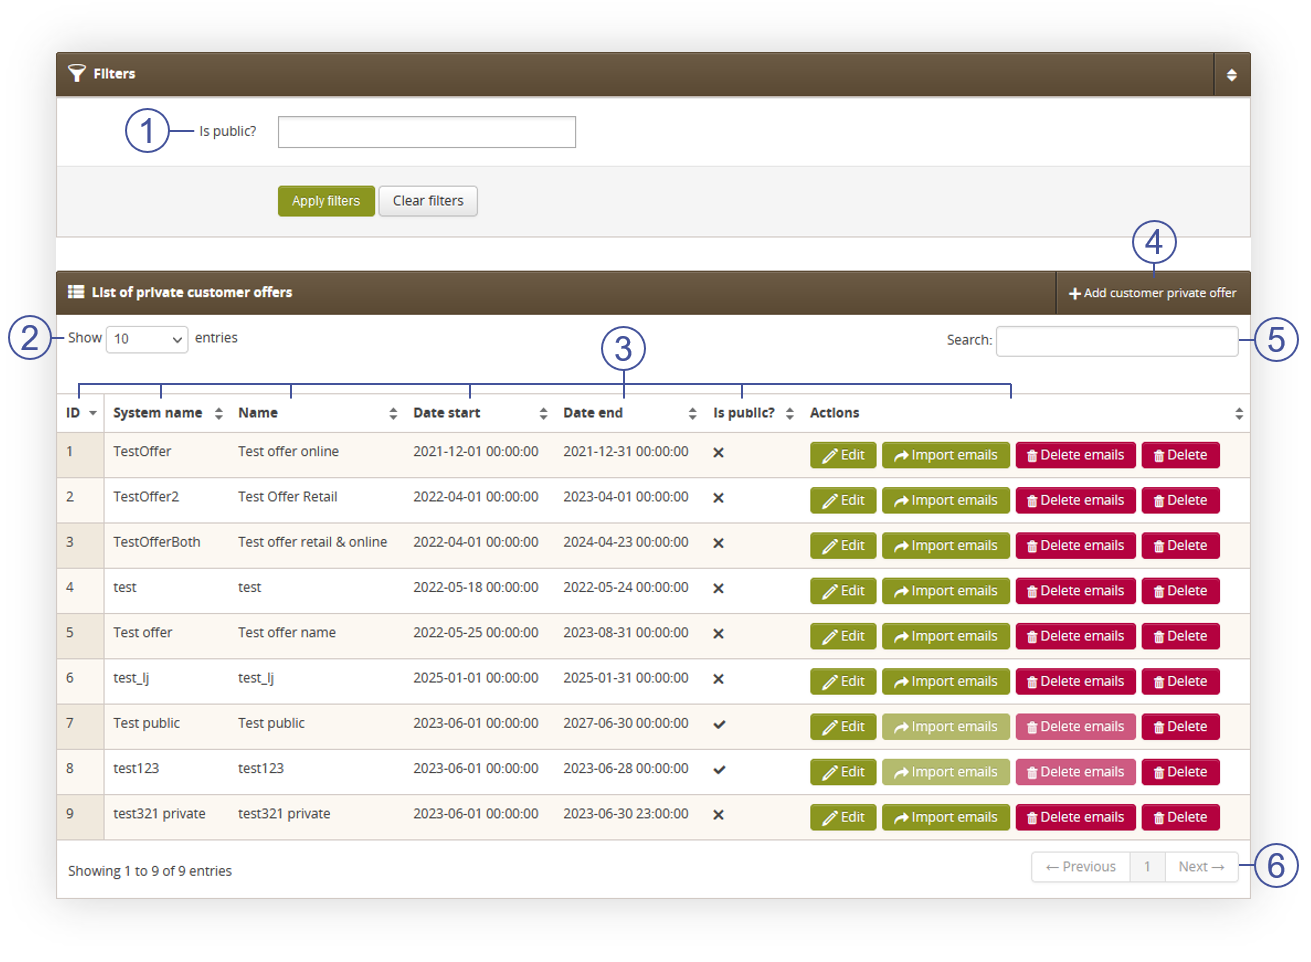The image size is (1311, 962).
Task: Add a new customer private offer
Action: [x=1153, y=293]
